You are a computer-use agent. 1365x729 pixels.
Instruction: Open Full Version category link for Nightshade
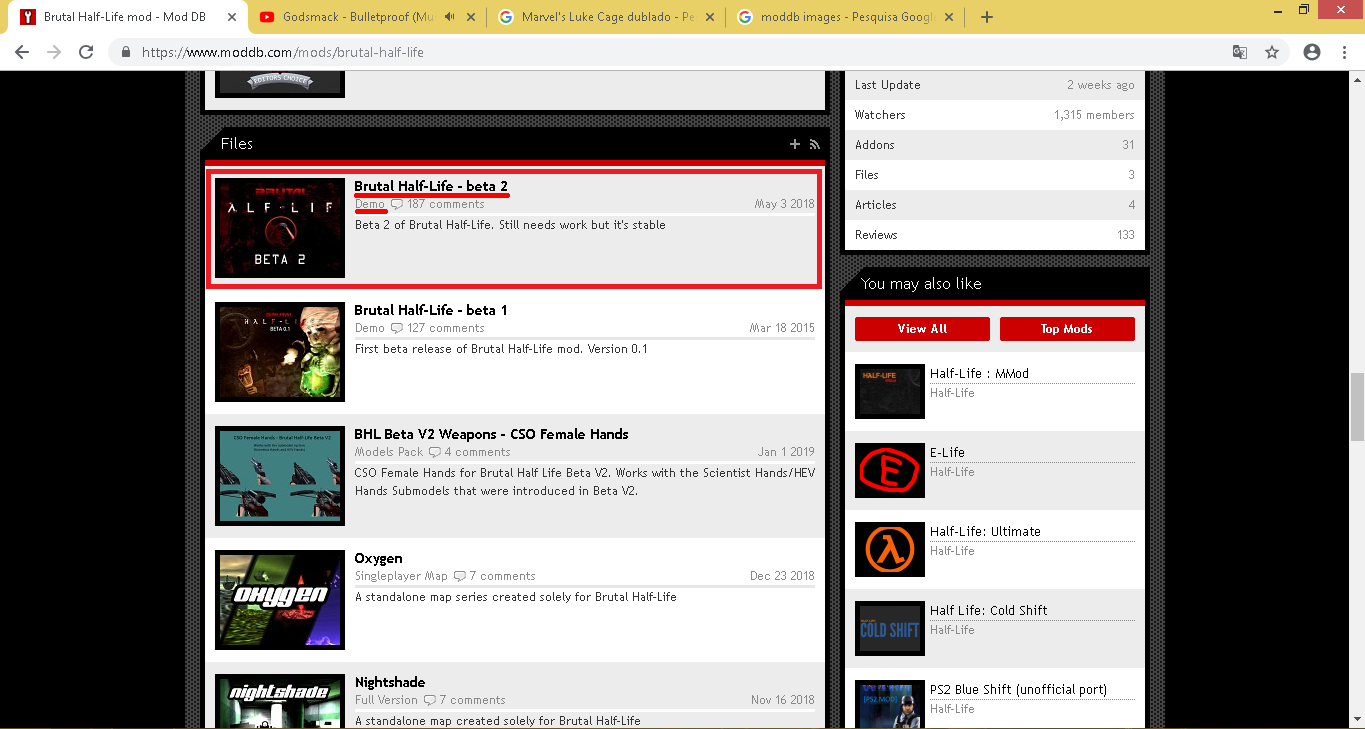coord(386,700)
